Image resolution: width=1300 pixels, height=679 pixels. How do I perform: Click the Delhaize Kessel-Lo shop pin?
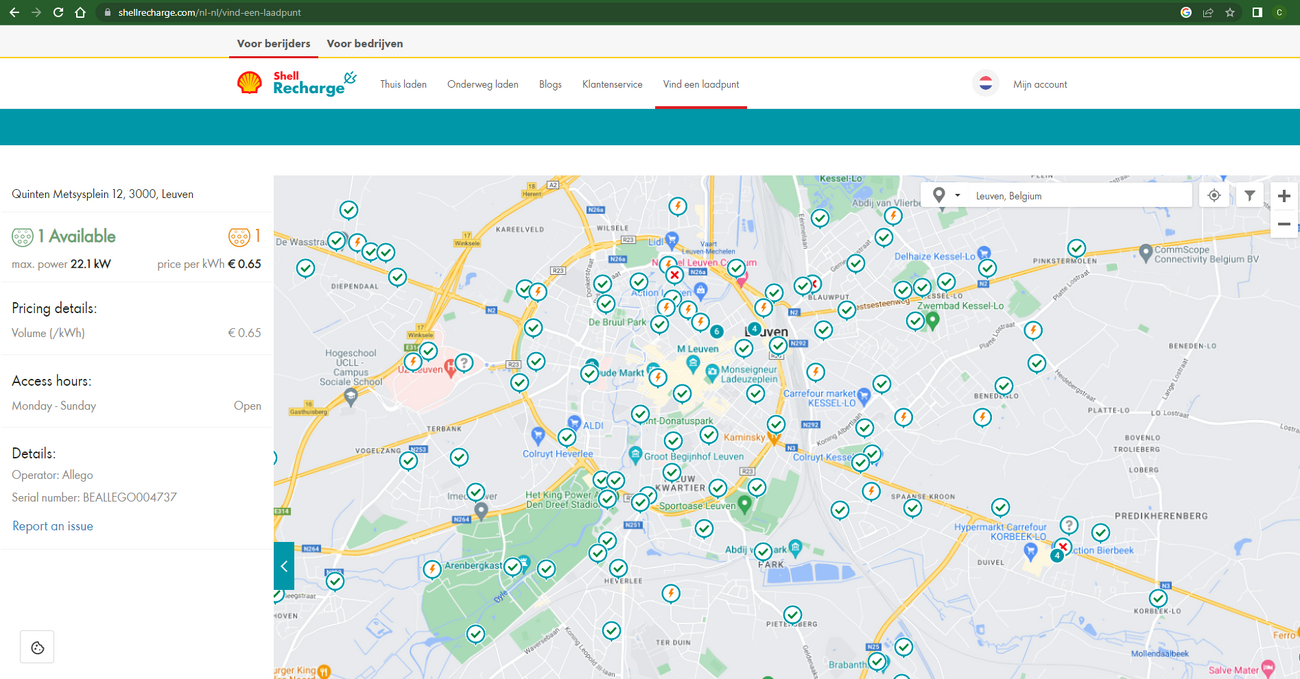click(985, 254)
